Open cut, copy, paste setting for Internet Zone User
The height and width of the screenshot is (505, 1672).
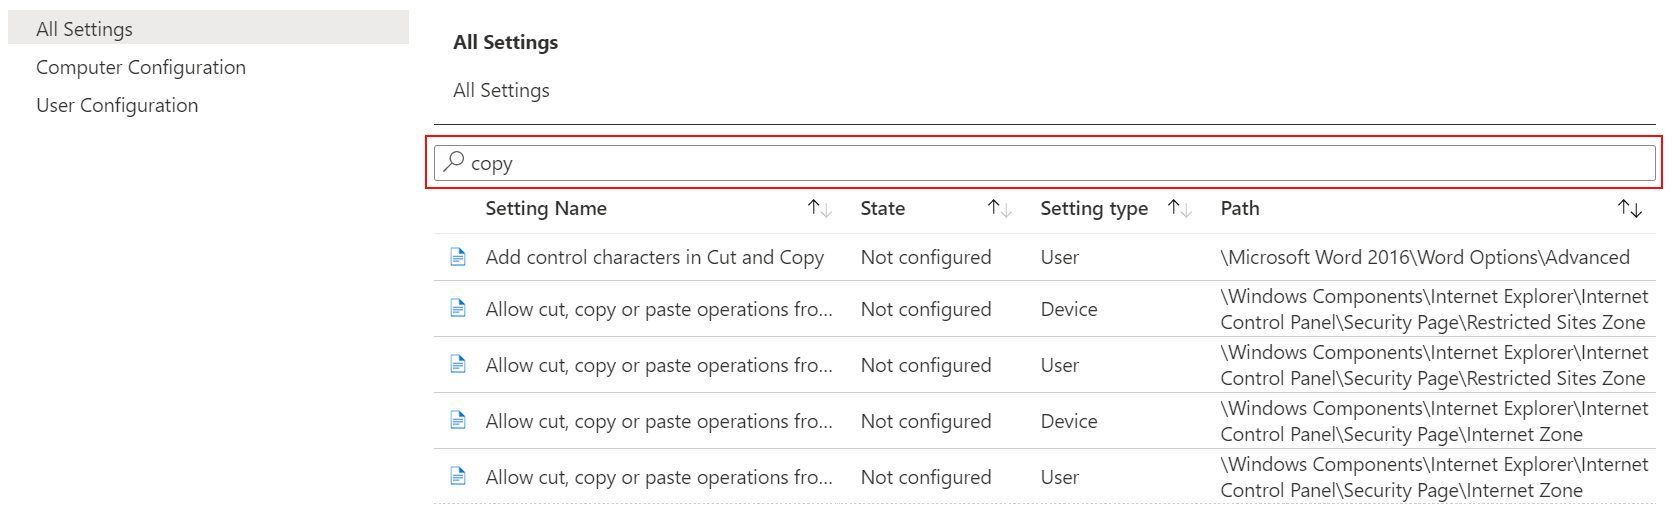click(x=659, y=477)
